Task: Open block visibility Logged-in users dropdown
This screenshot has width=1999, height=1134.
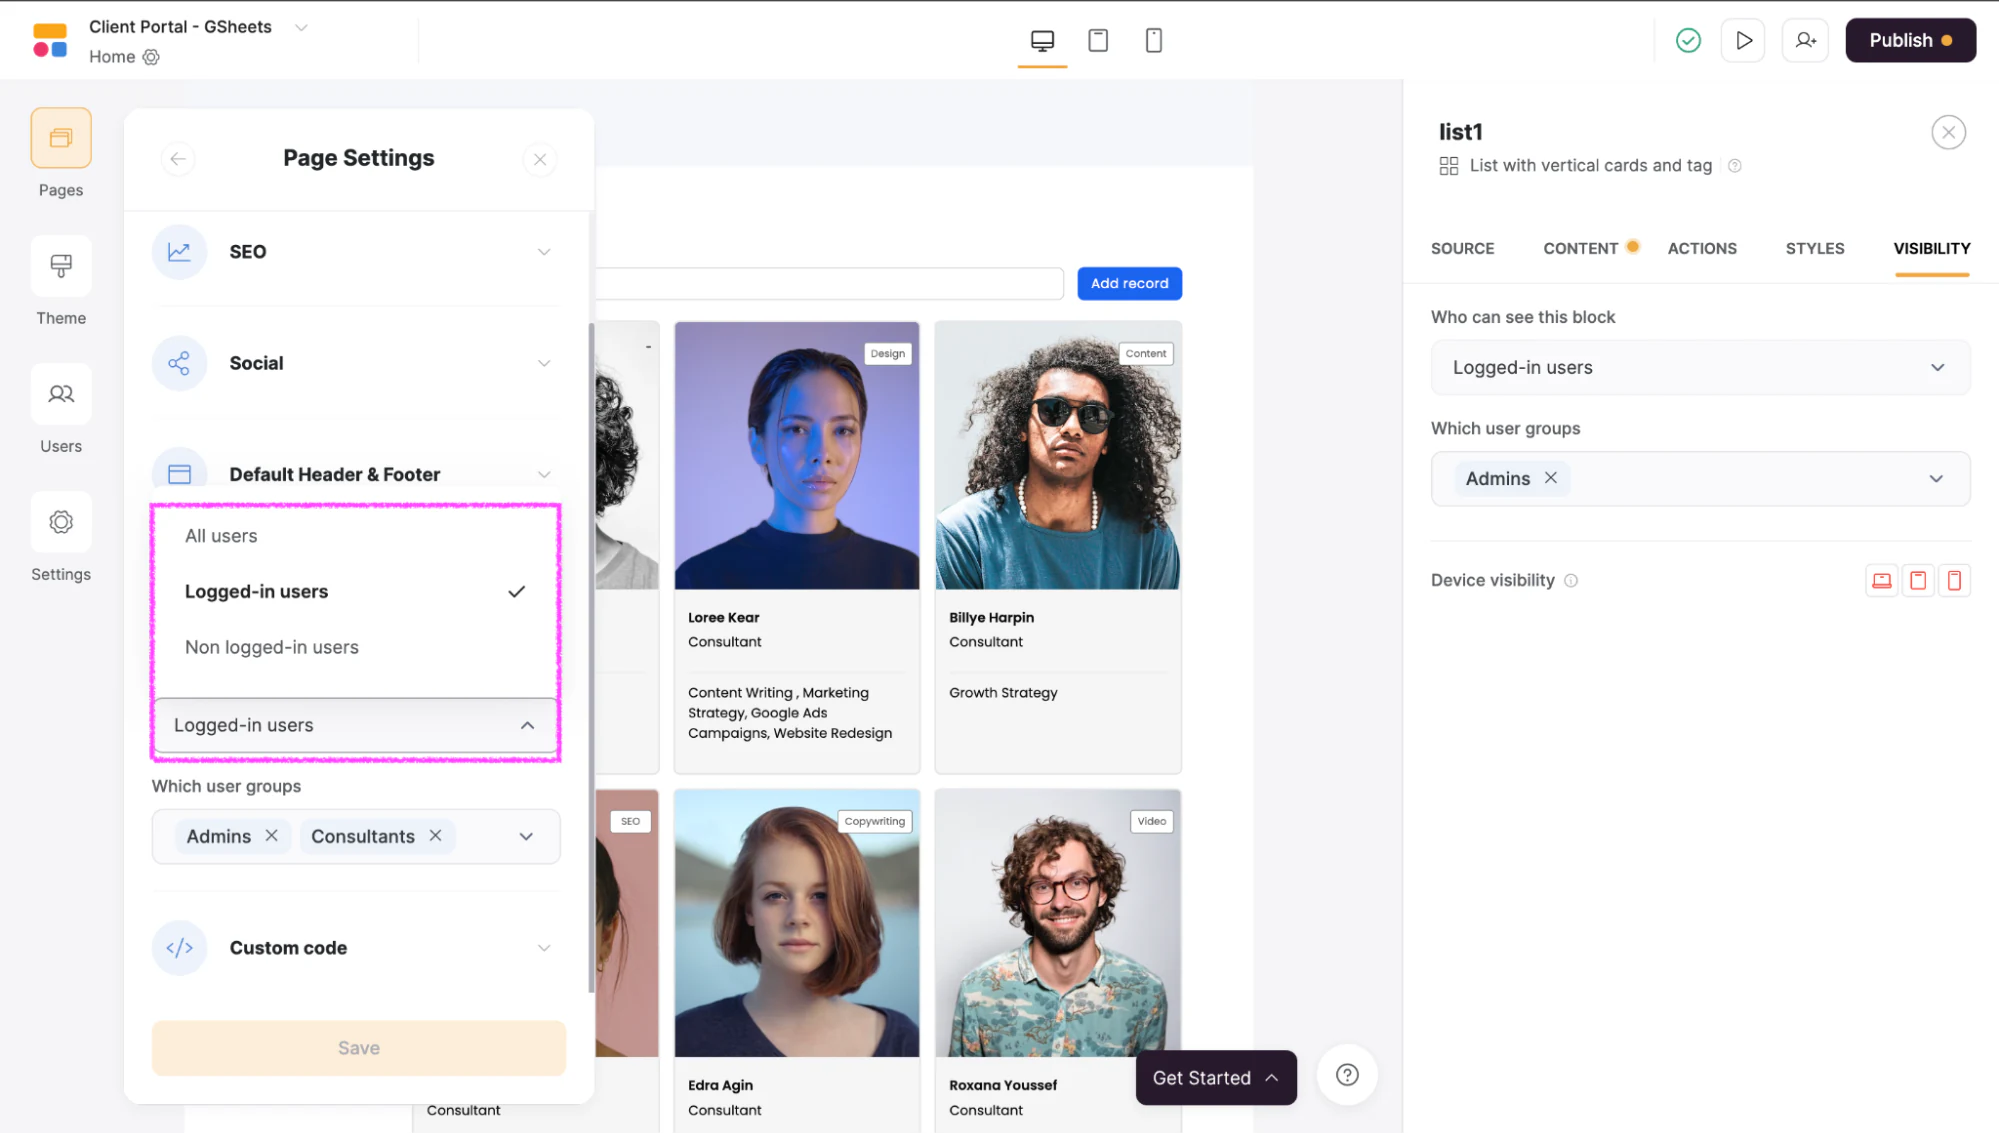Action: 1700,367
